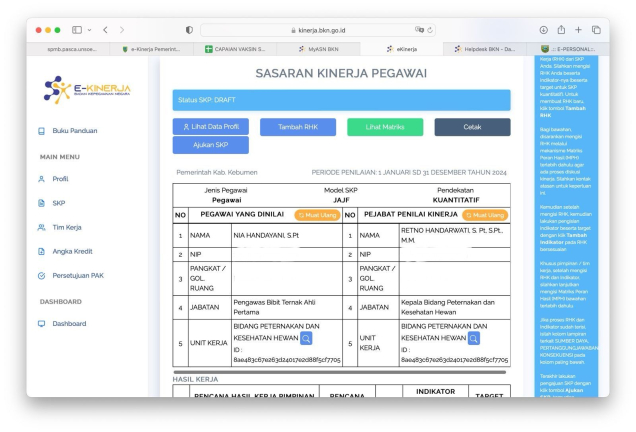Open Buku Panduan in sidebar

[75, 131]
